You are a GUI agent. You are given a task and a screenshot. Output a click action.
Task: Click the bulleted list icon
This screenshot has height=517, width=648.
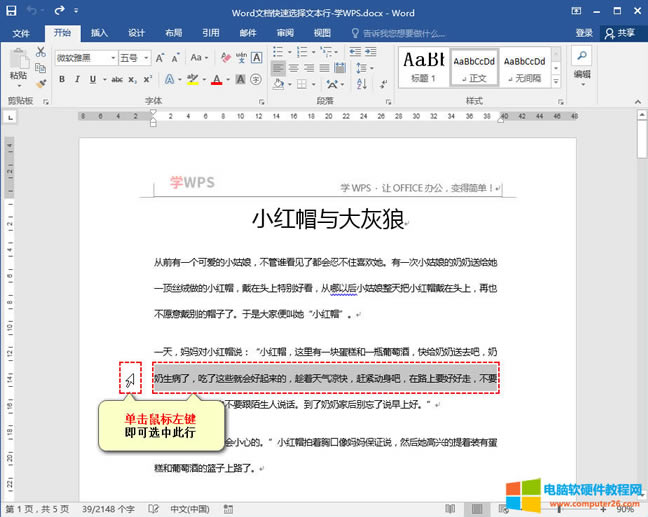pyautogui.click(x=278, y=50)
